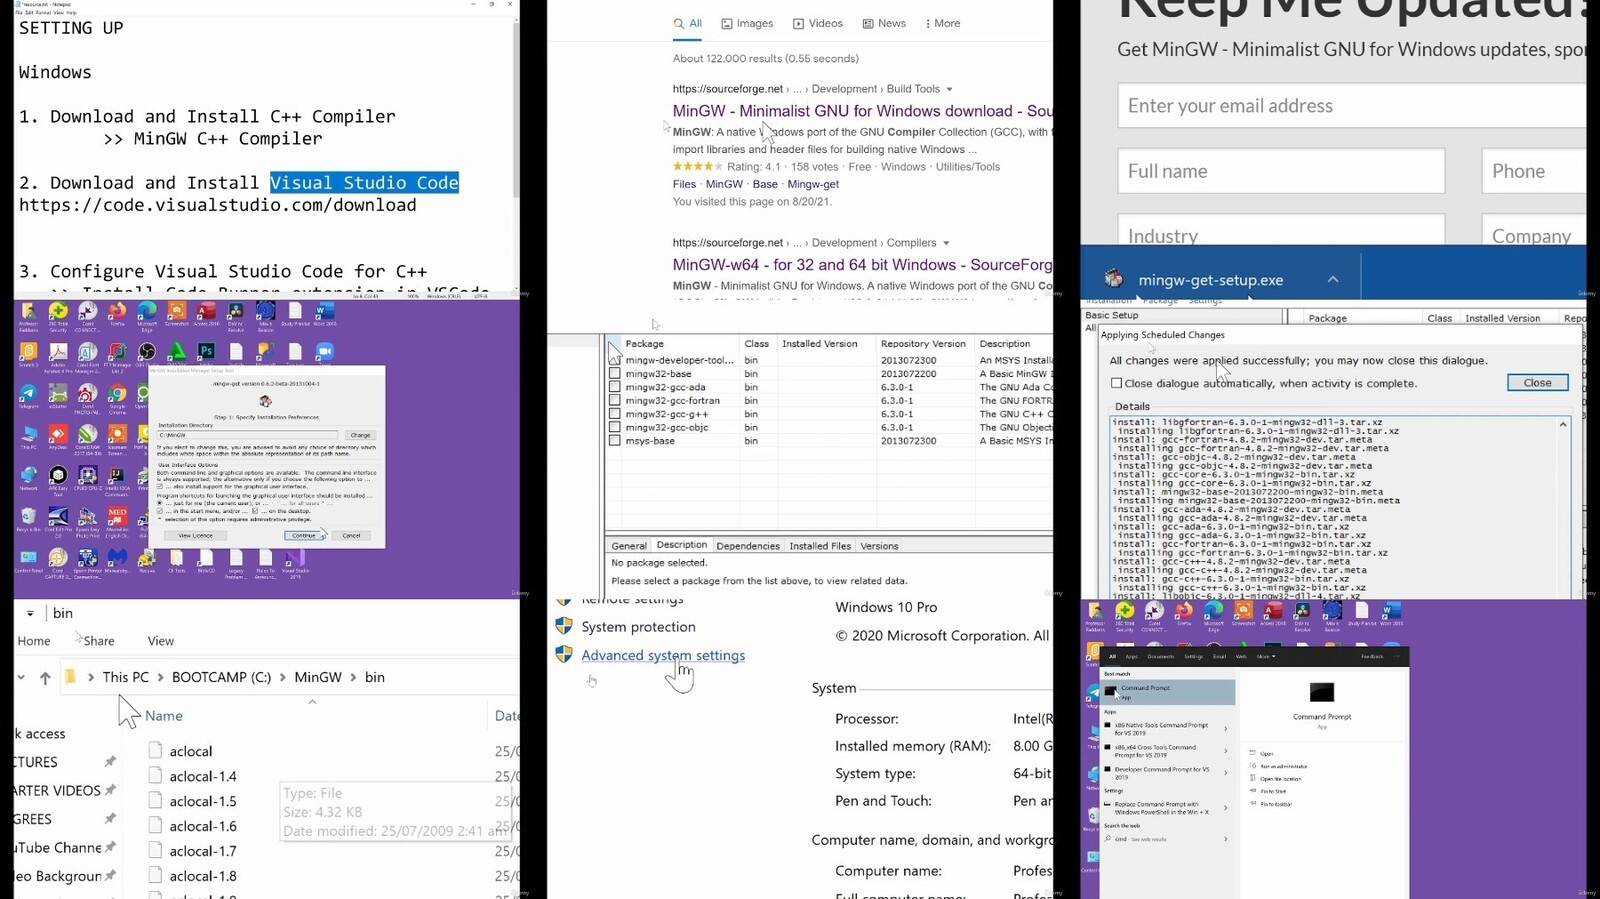Click the shield icon beside System protection
Viewport: 1600px width, 899px height.
[x=564, y=626]
